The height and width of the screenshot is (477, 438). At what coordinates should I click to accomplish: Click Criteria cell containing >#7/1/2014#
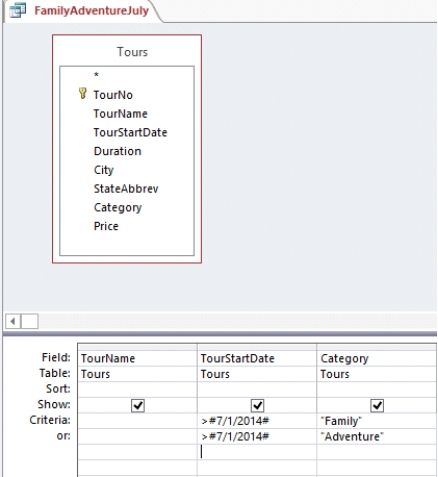tap(257, 421)
